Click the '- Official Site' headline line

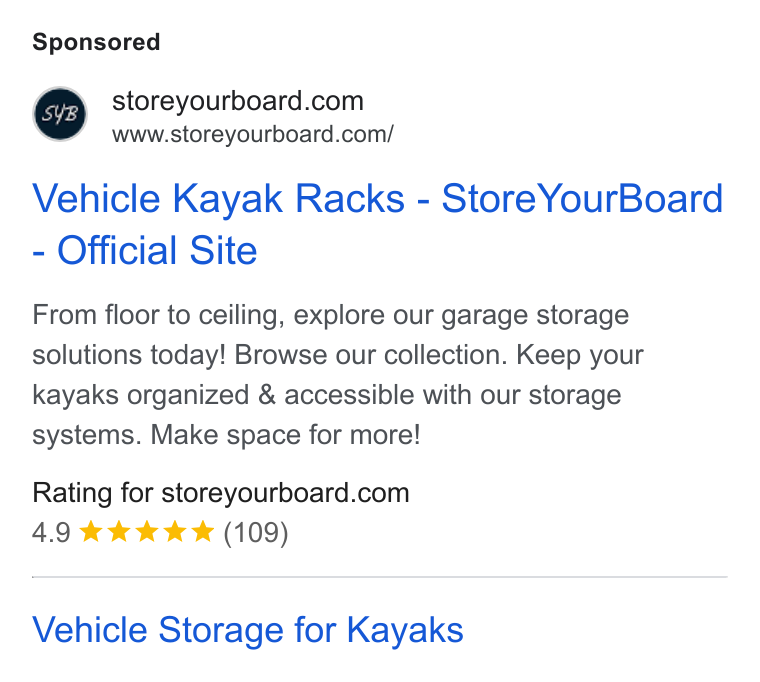144,251
